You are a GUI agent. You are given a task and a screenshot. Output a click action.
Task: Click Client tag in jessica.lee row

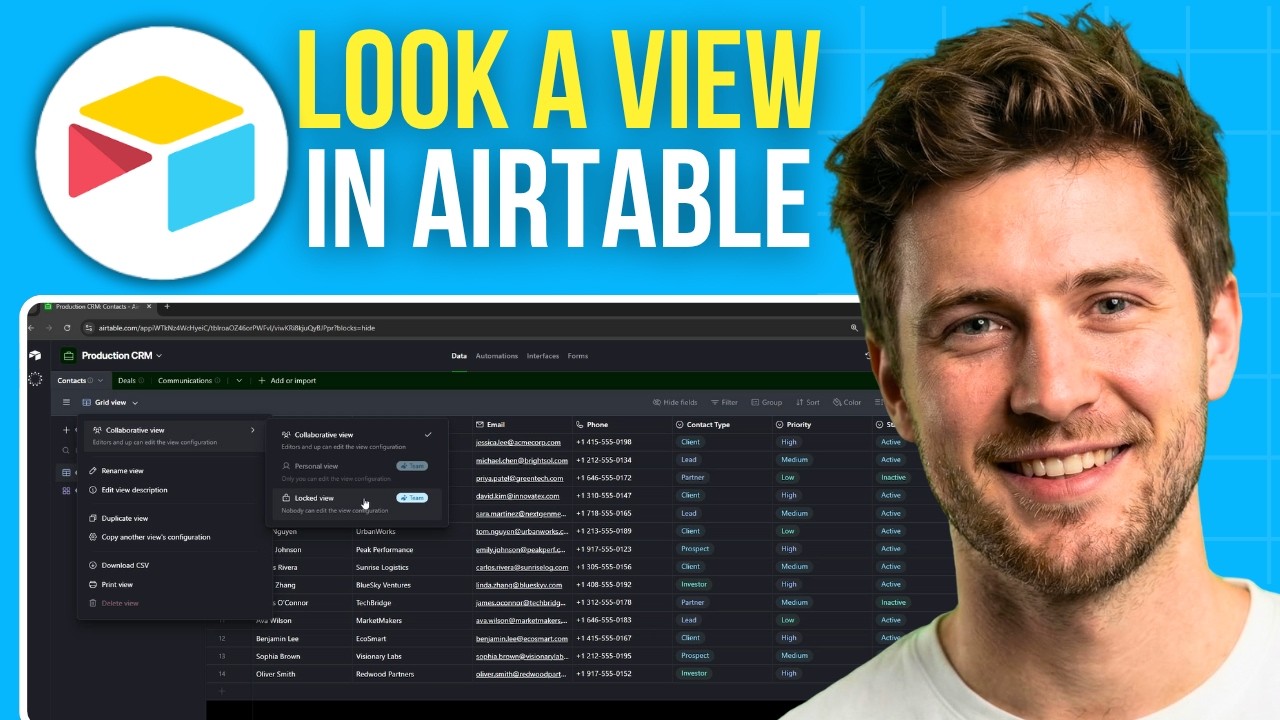tap(691, 442)
